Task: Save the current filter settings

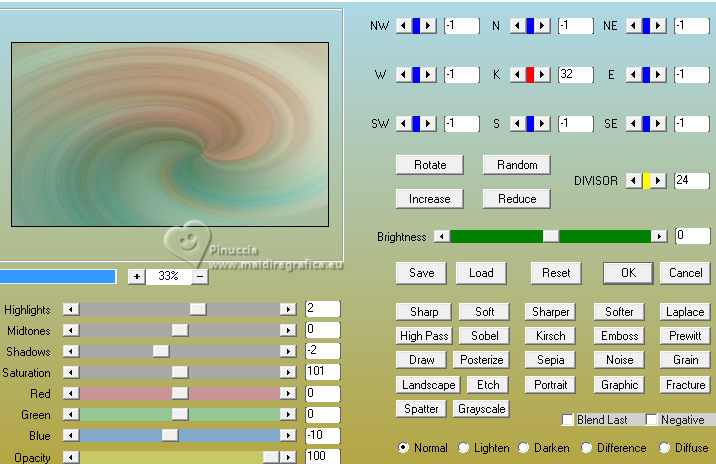Action: [x=421, y=273]
